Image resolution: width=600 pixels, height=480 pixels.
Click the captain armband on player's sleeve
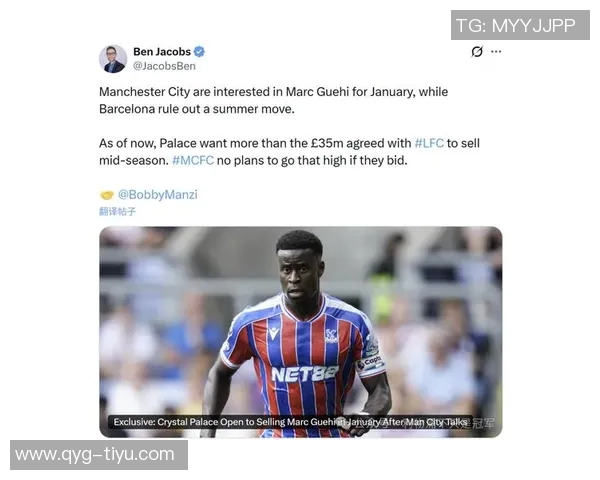pyautogui.click(x=370, y=363)
